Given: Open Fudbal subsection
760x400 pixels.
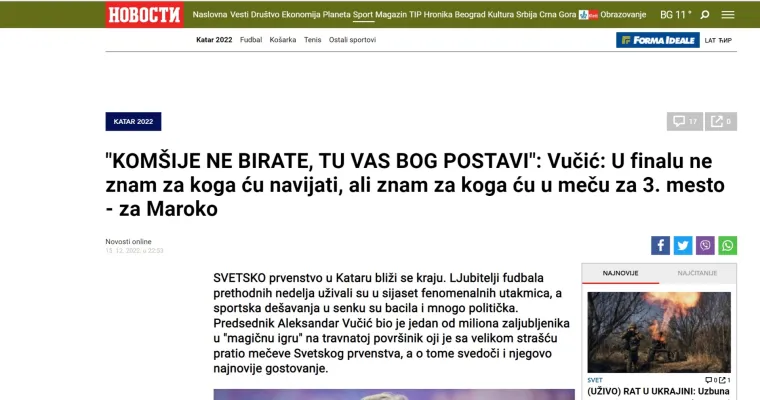Looking at the screenshot, I should [x=251, y=40].
